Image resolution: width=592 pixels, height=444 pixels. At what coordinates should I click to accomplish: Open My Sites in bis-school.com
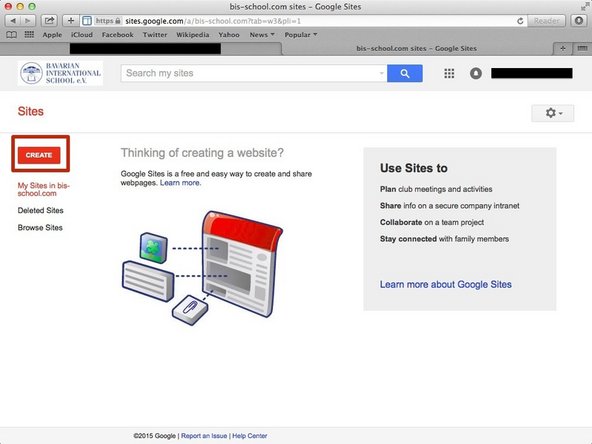43,190
